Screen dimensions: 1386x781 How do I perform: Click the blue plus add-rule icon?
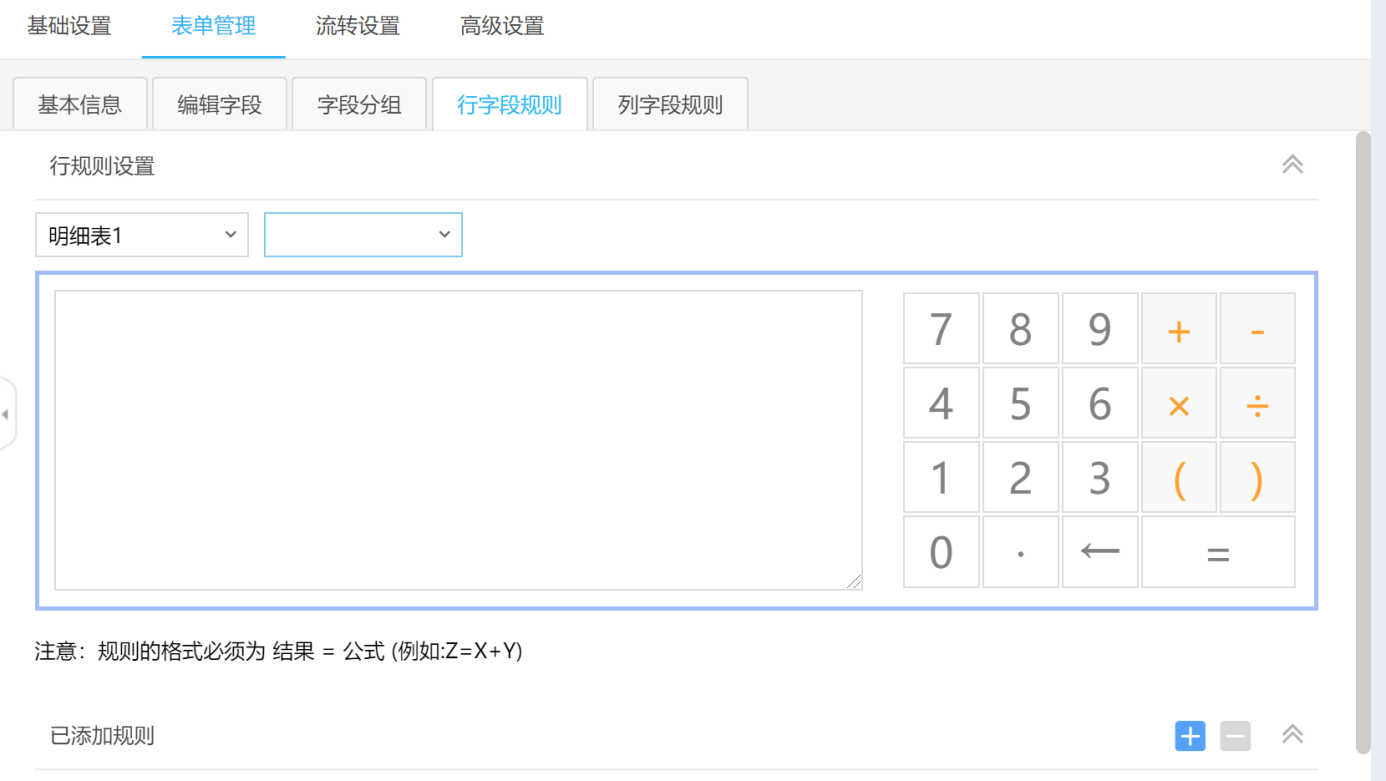[1190, 737]
